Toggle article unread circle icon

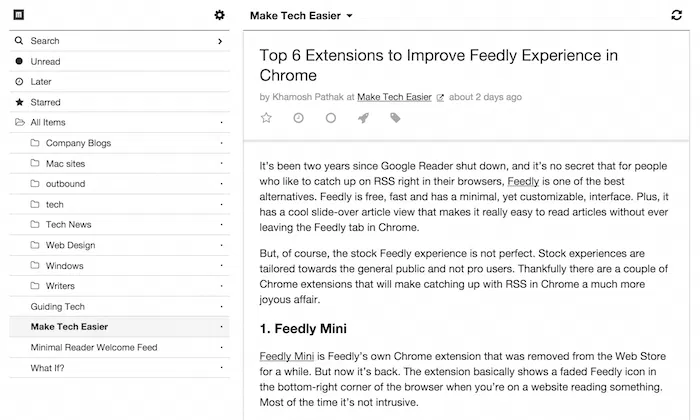point(331,118)
